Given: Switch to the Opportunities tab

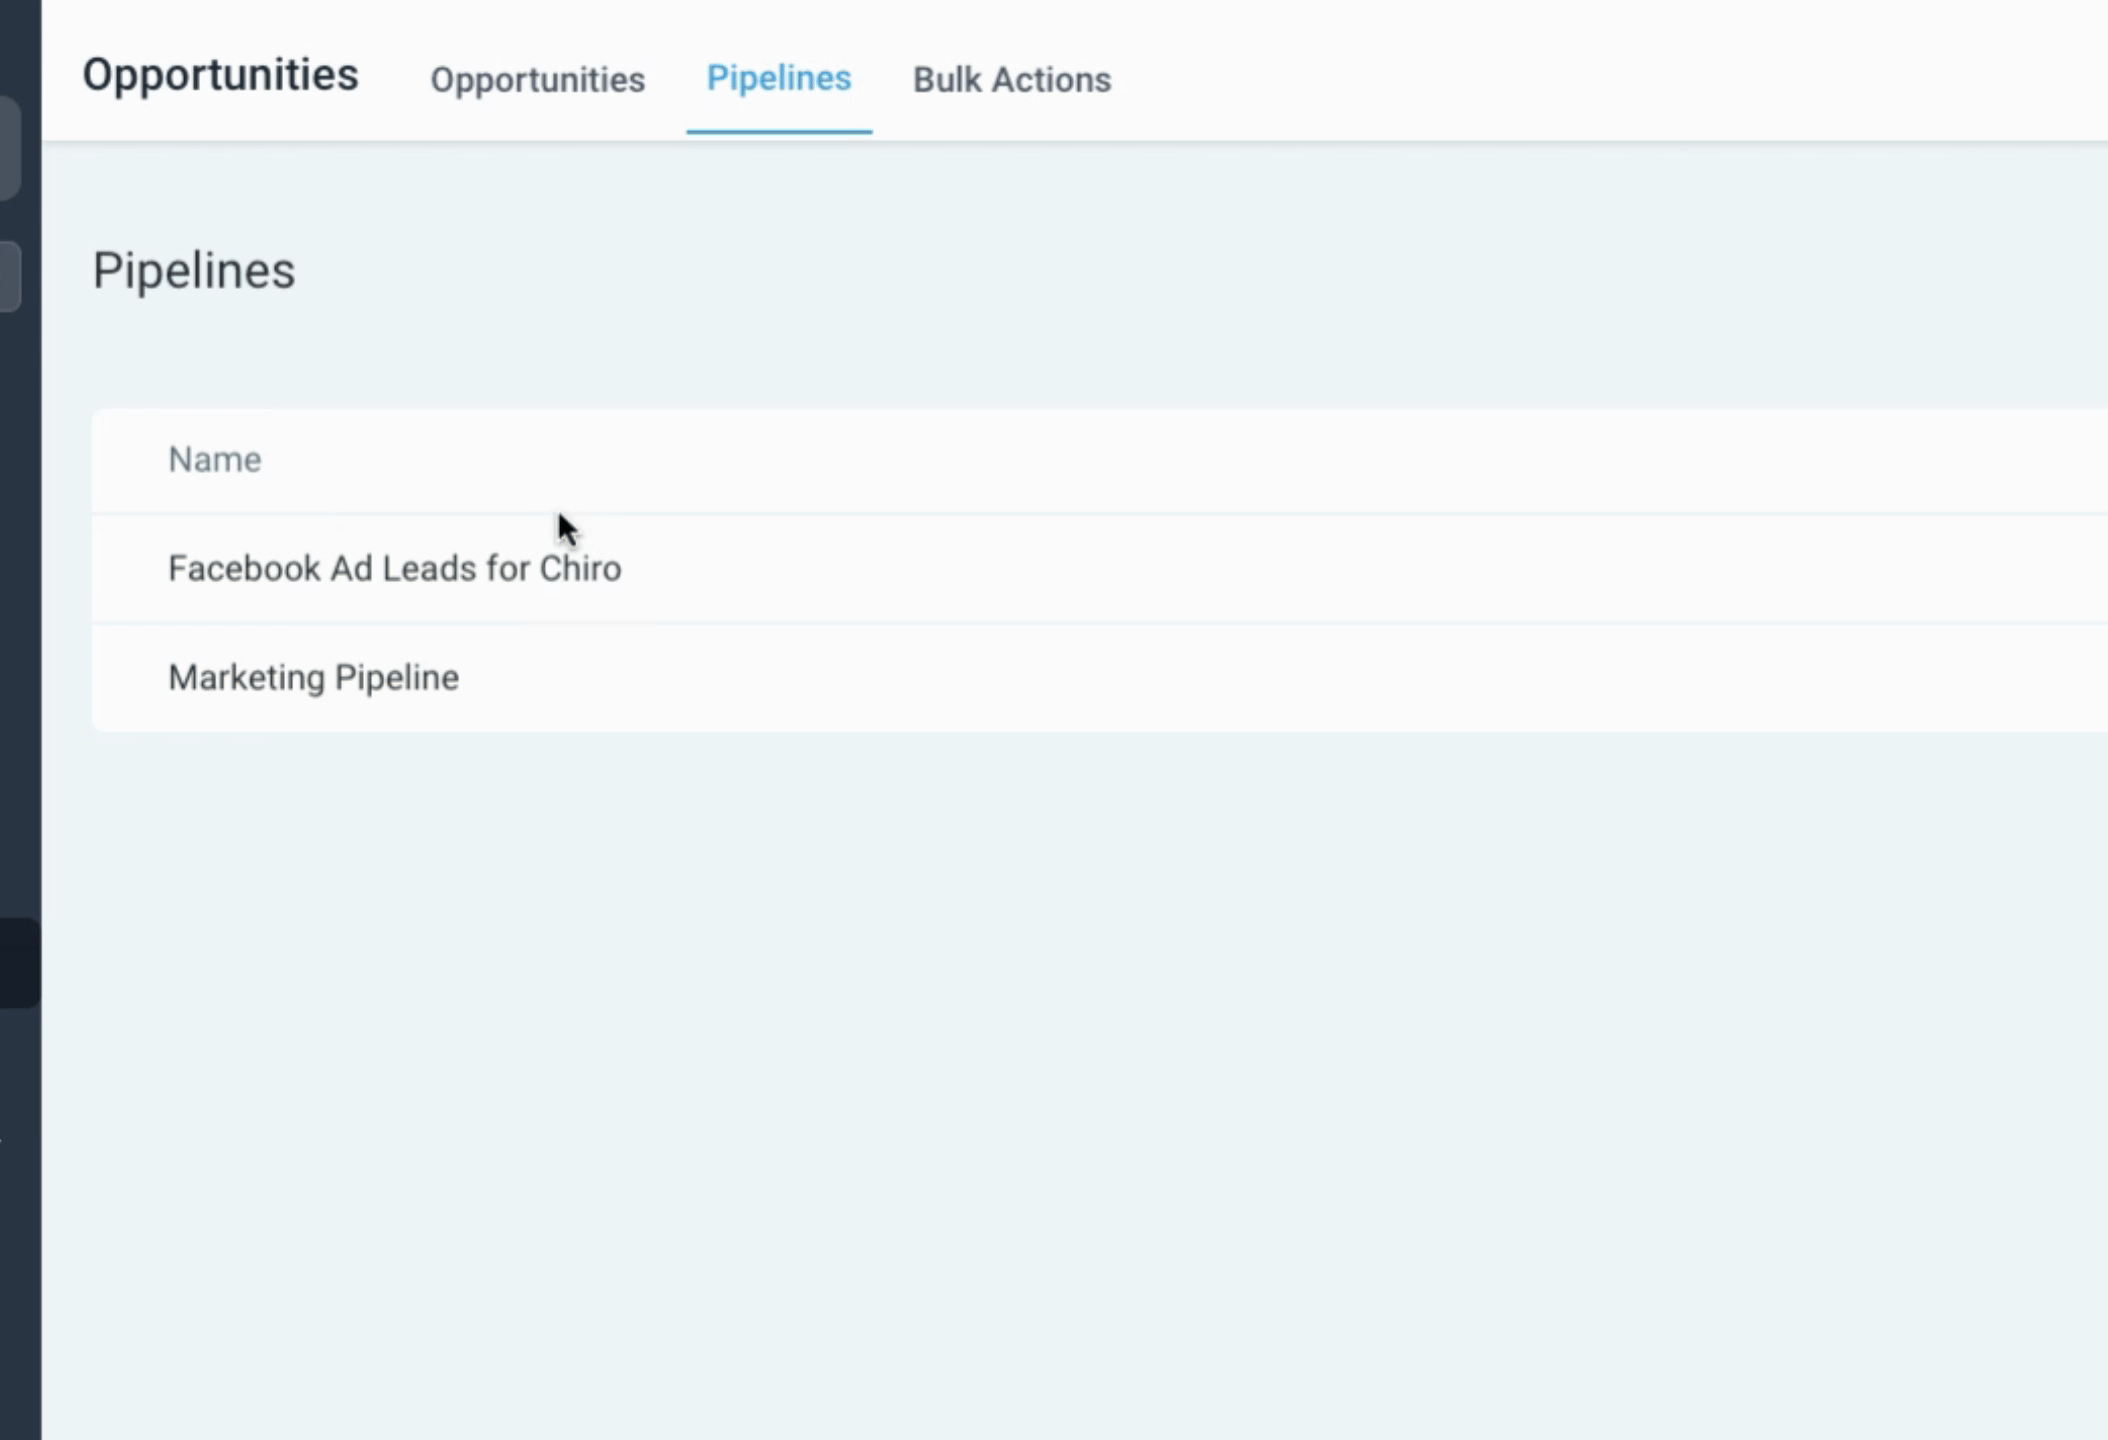Looking at the screenshot, I should pos(537,80).
